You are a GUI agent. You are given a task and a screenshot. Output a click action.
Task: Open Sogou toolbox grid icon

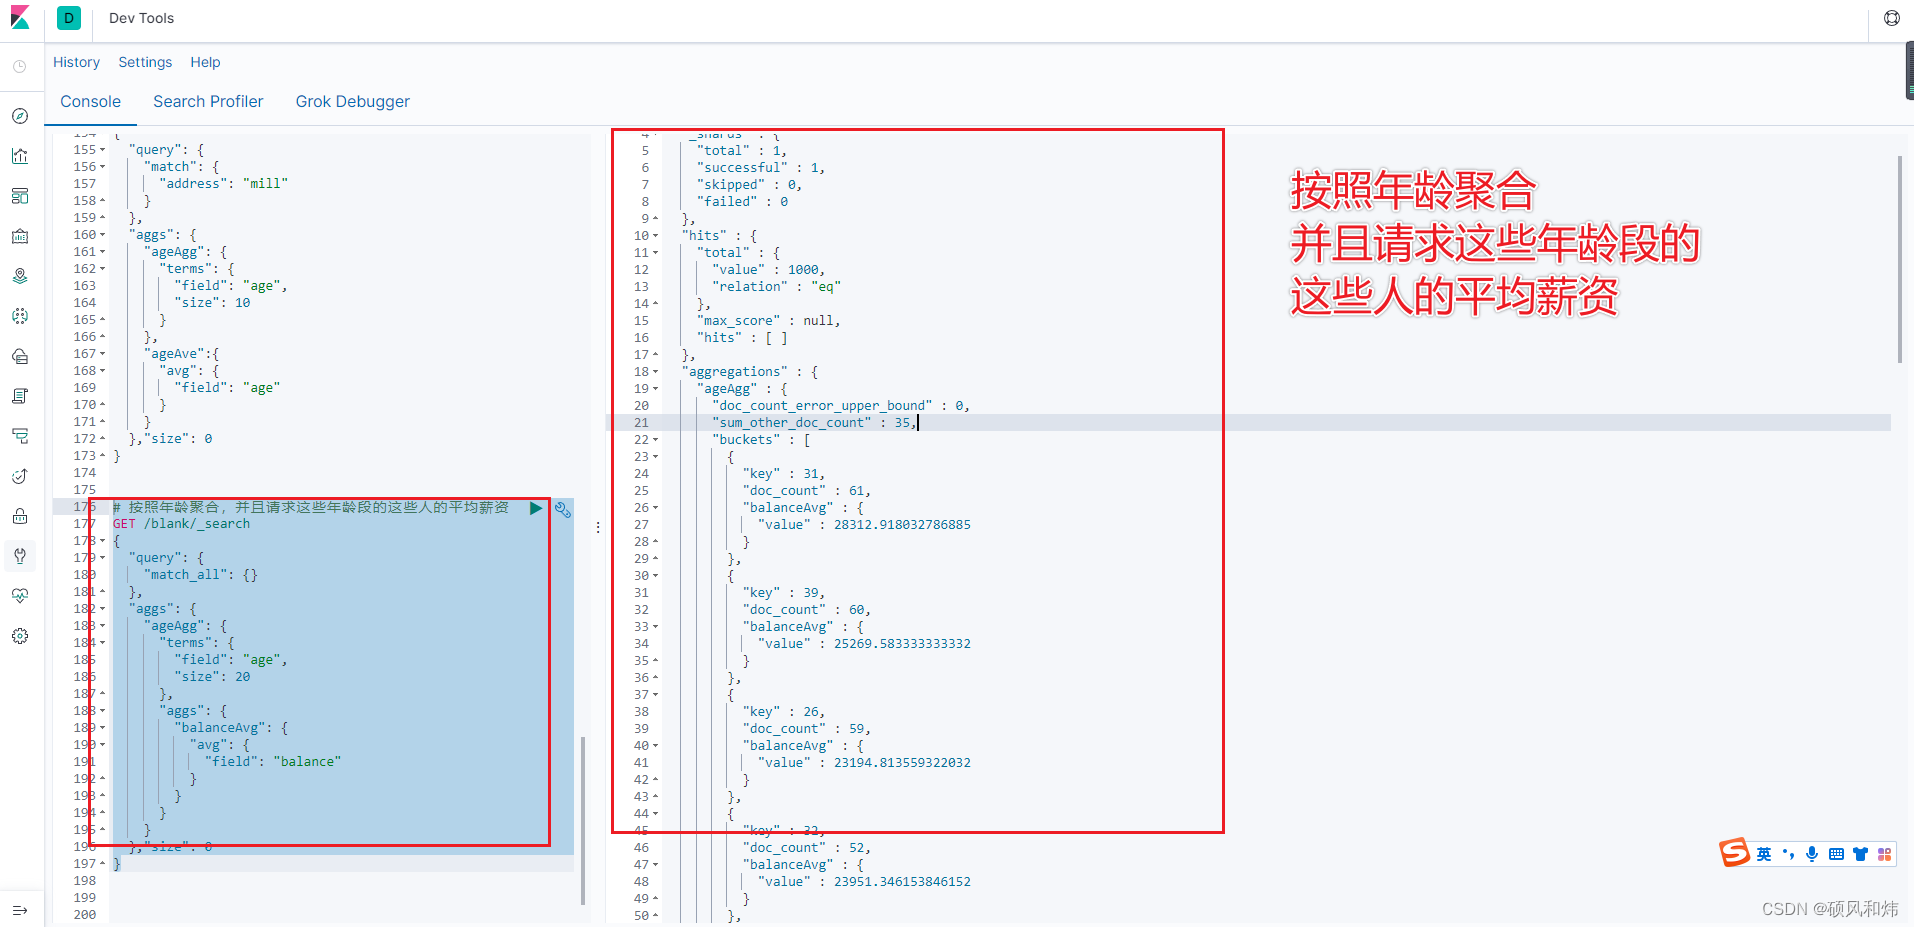click(1884, 854)
